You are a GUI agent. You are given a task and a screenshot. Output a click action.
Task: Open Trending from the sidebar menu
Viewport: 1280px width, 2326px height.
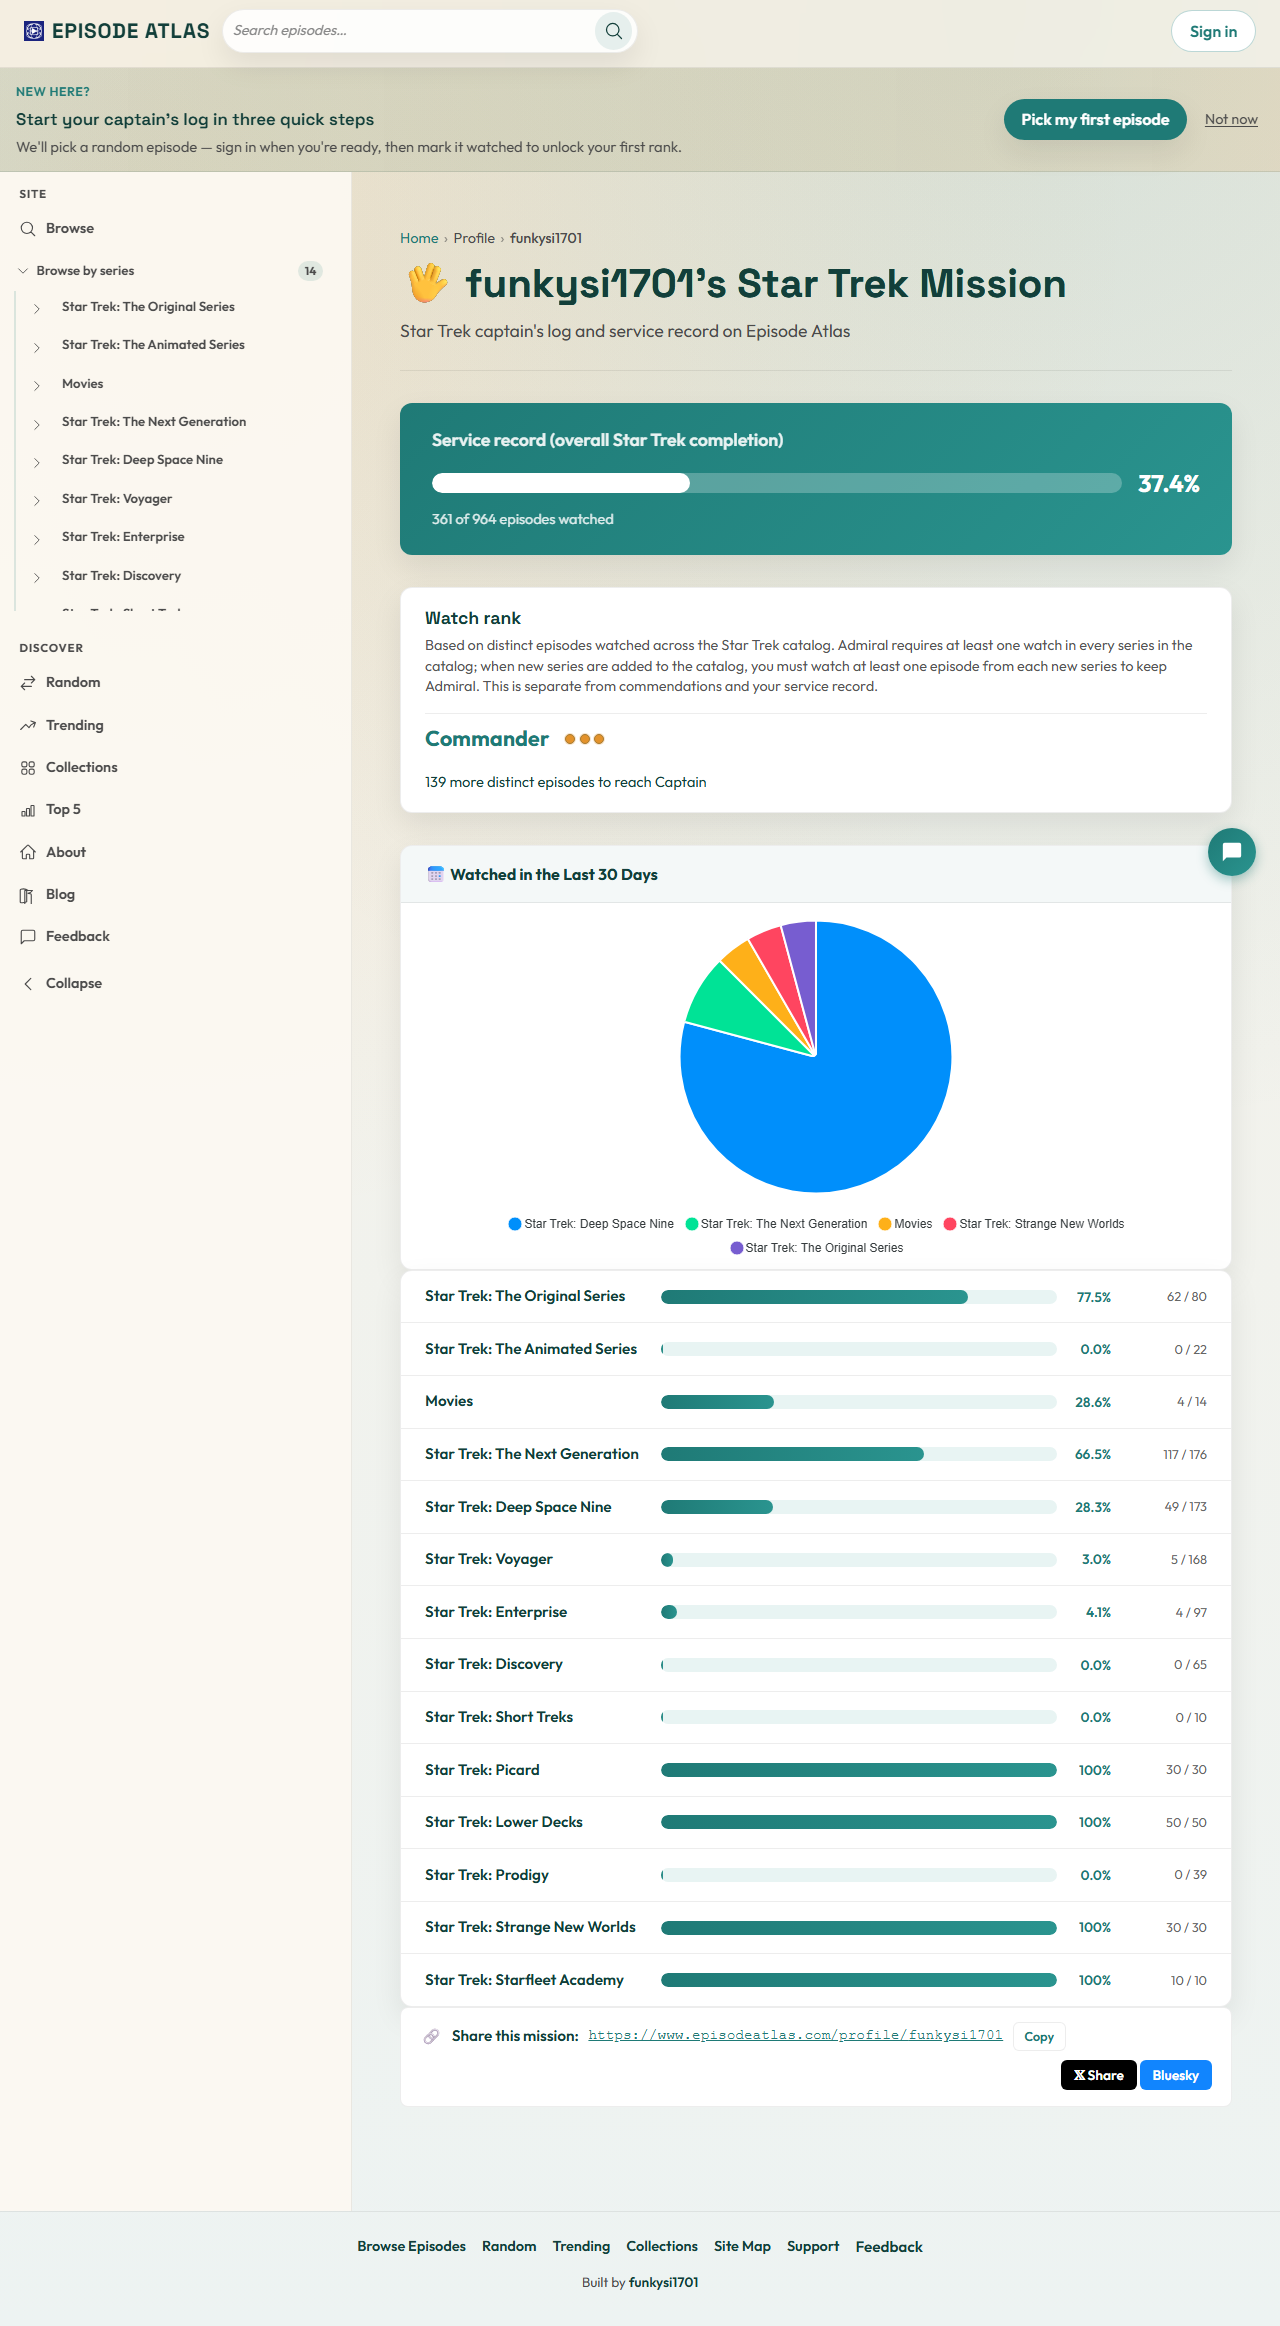(x=75, y=726)
